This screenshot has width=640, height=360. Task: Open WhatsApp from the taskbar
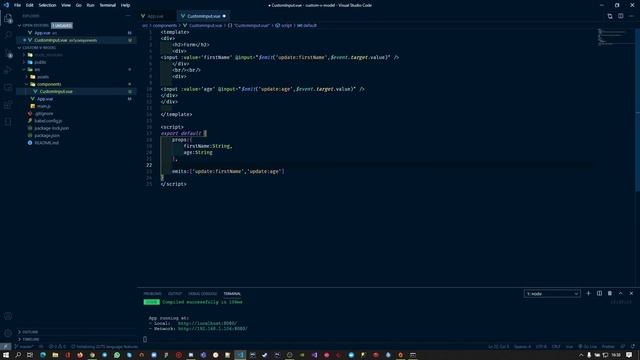pyautogui.click(x=117, y=355)
